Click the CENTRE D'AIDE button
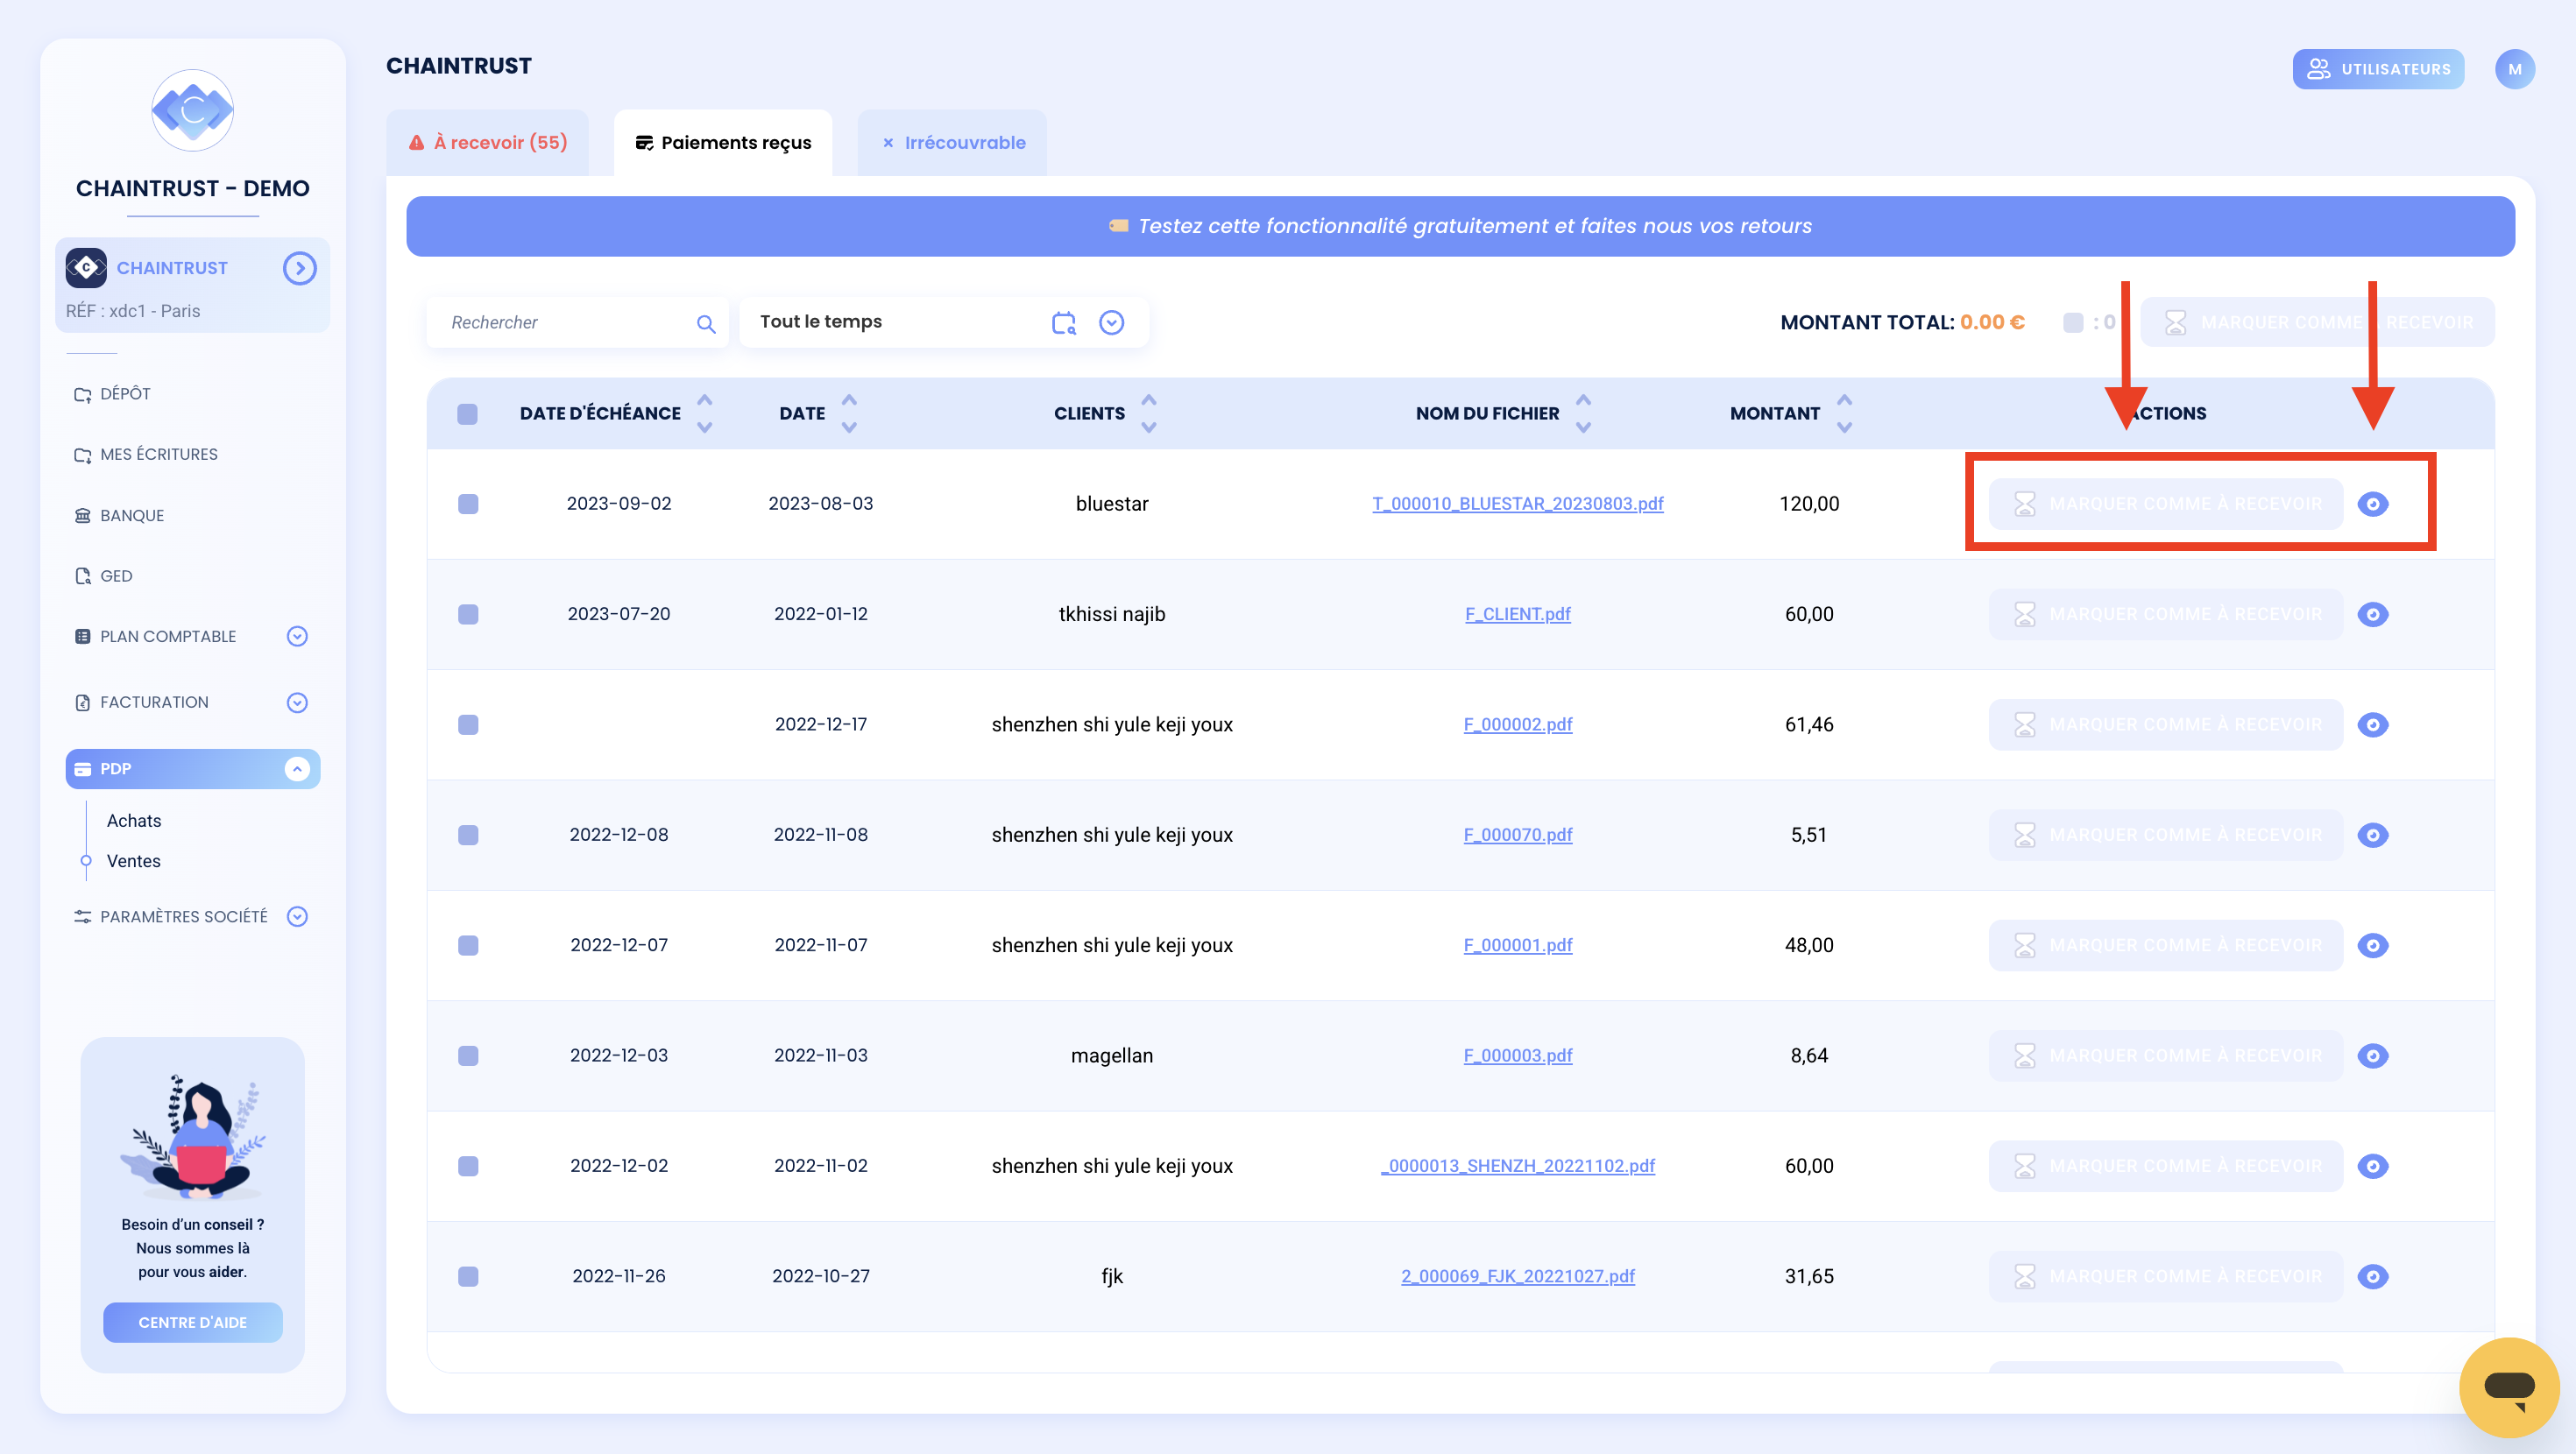 (192, 1322)
